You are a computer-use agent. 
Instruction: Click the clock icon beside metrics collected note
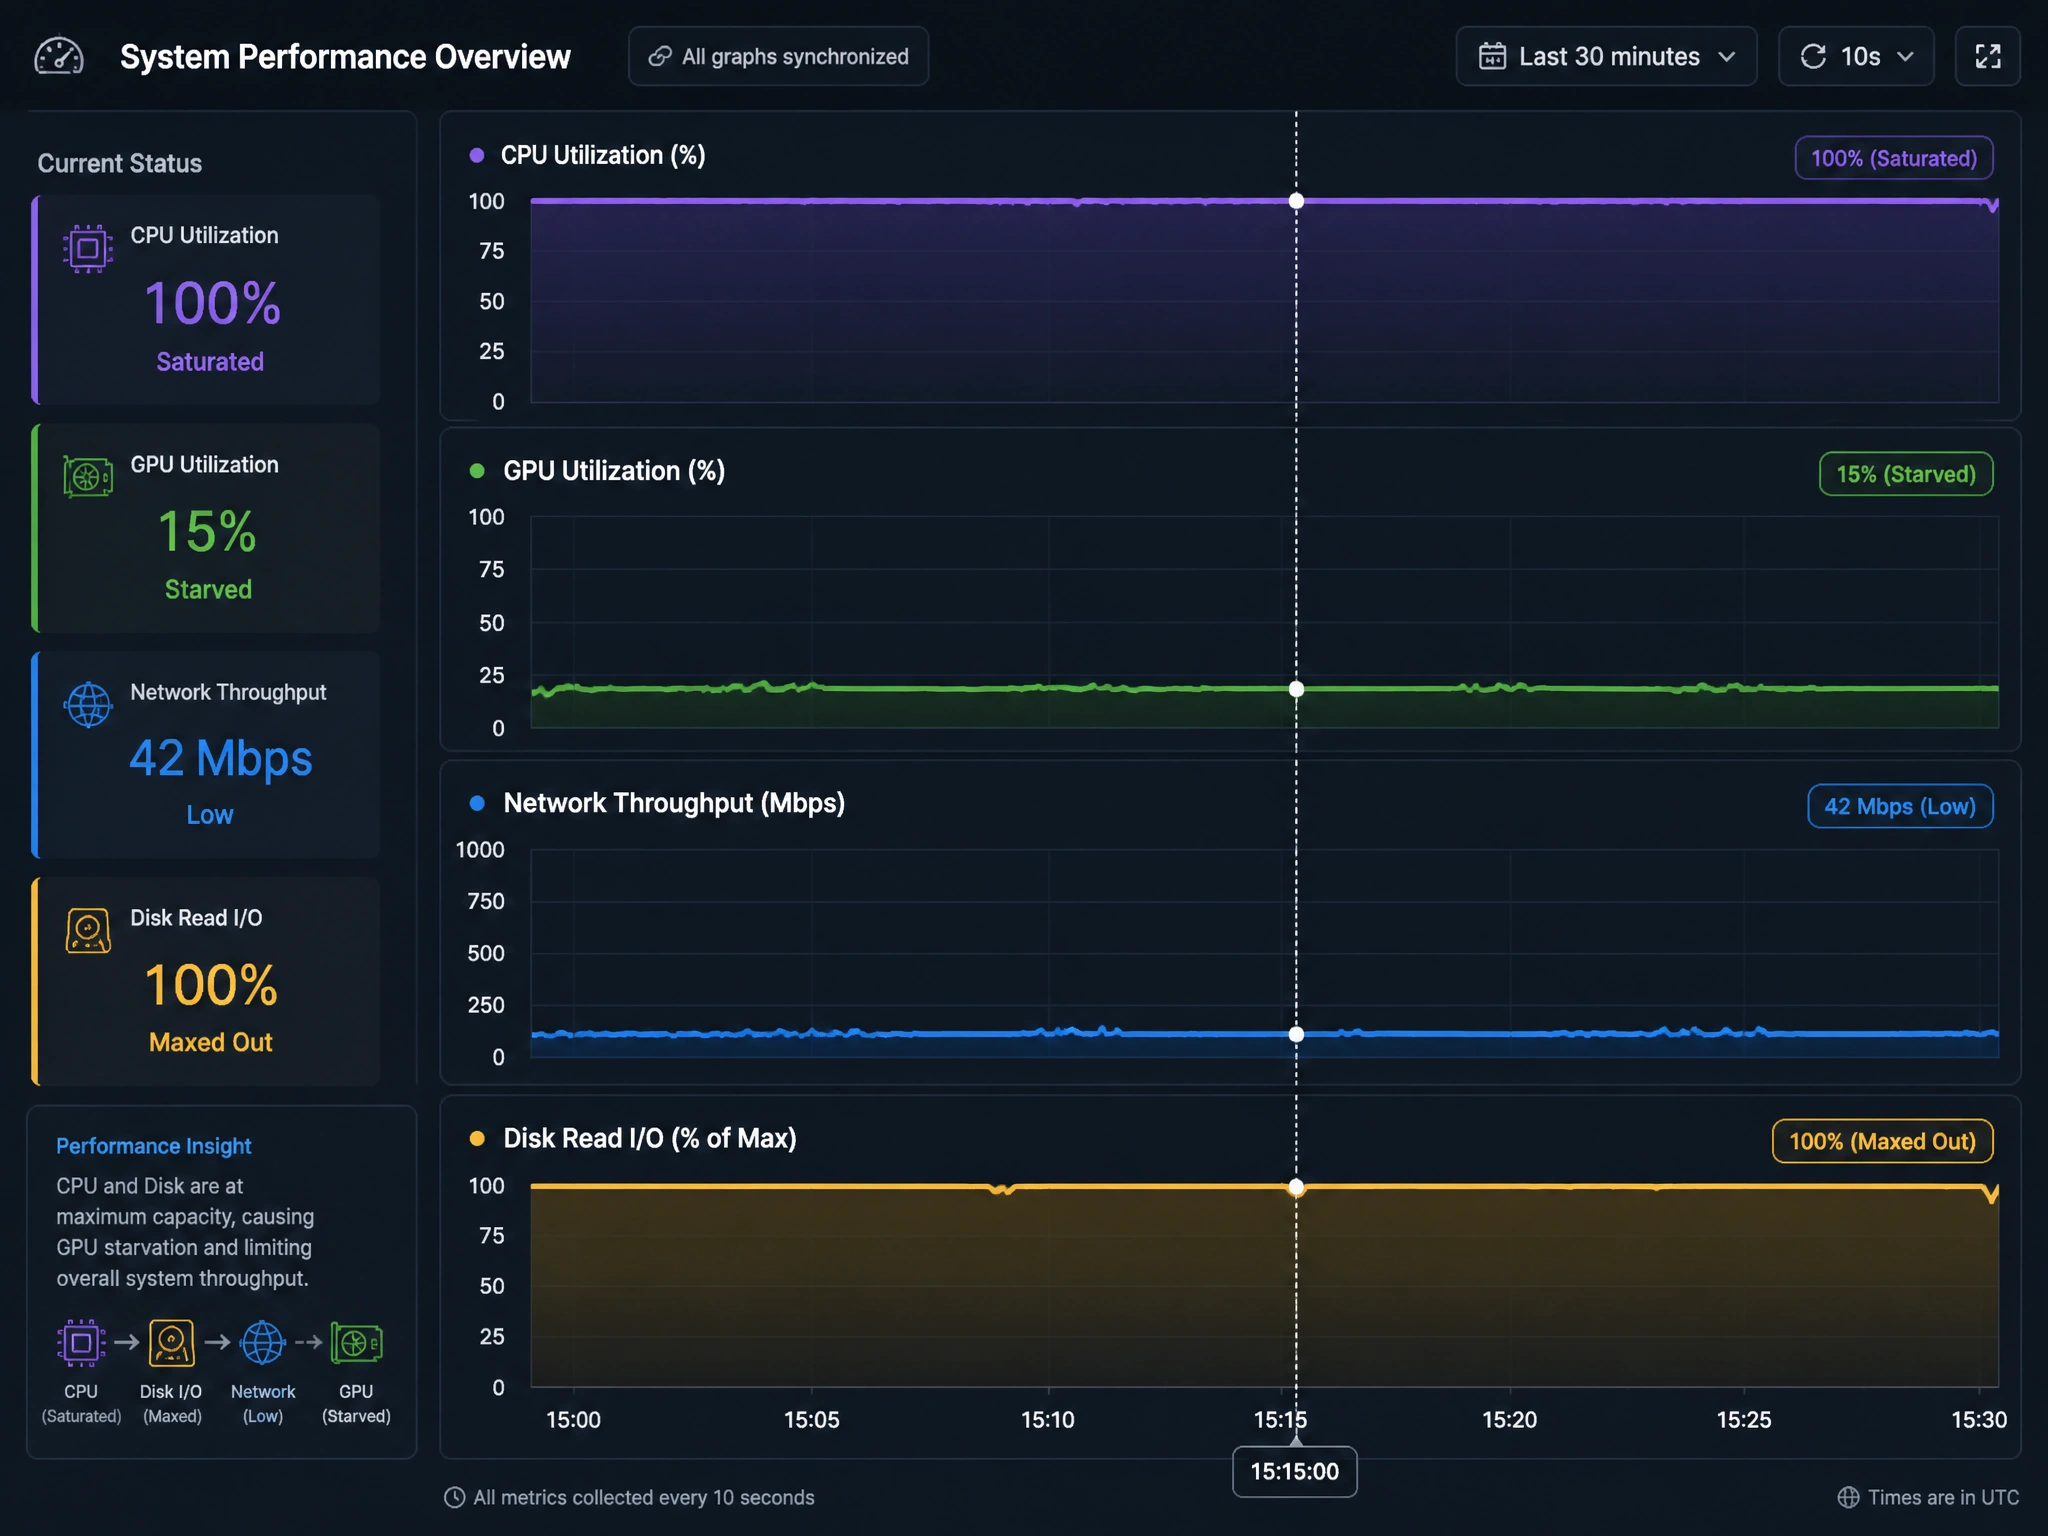coord(454,1497)
